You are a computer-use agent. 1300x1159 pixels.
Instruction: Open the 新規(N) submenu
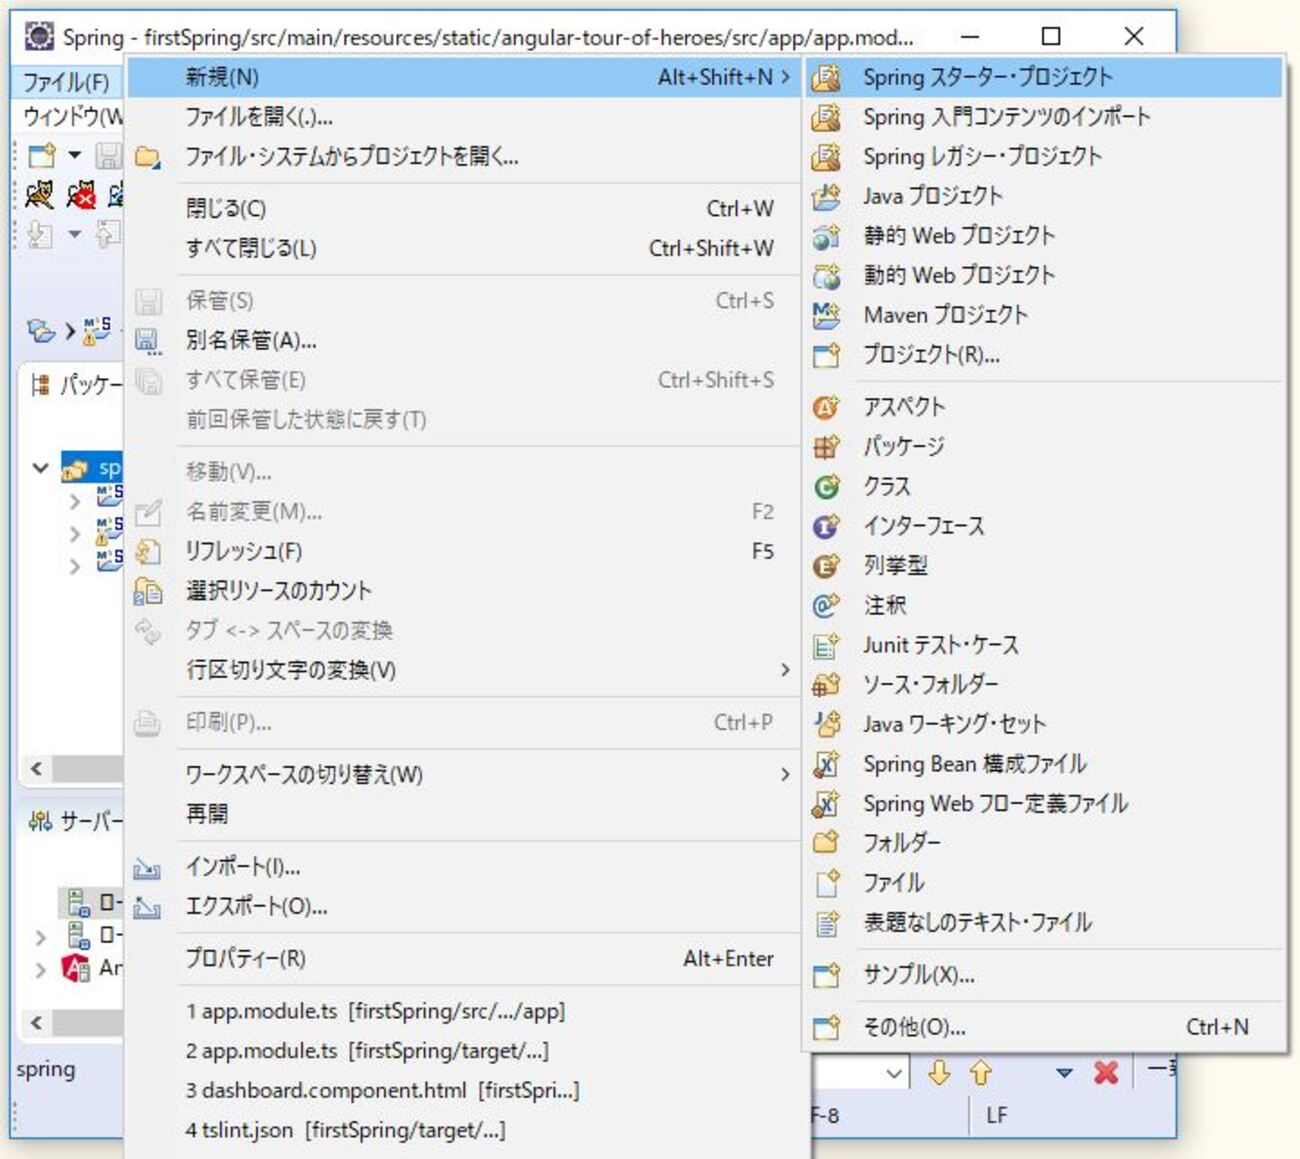tap(463, 77)
